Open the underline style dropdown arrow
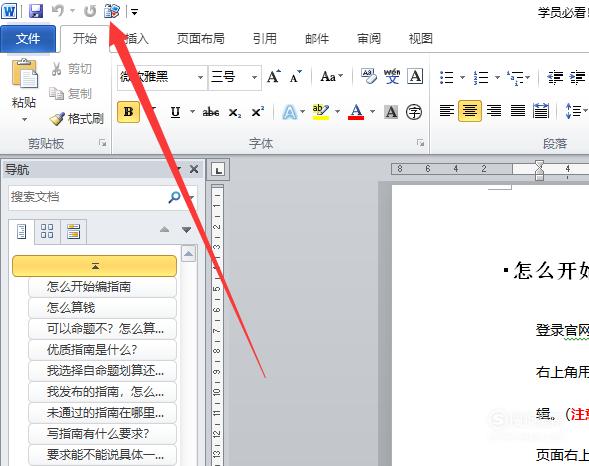 point(193,112)
